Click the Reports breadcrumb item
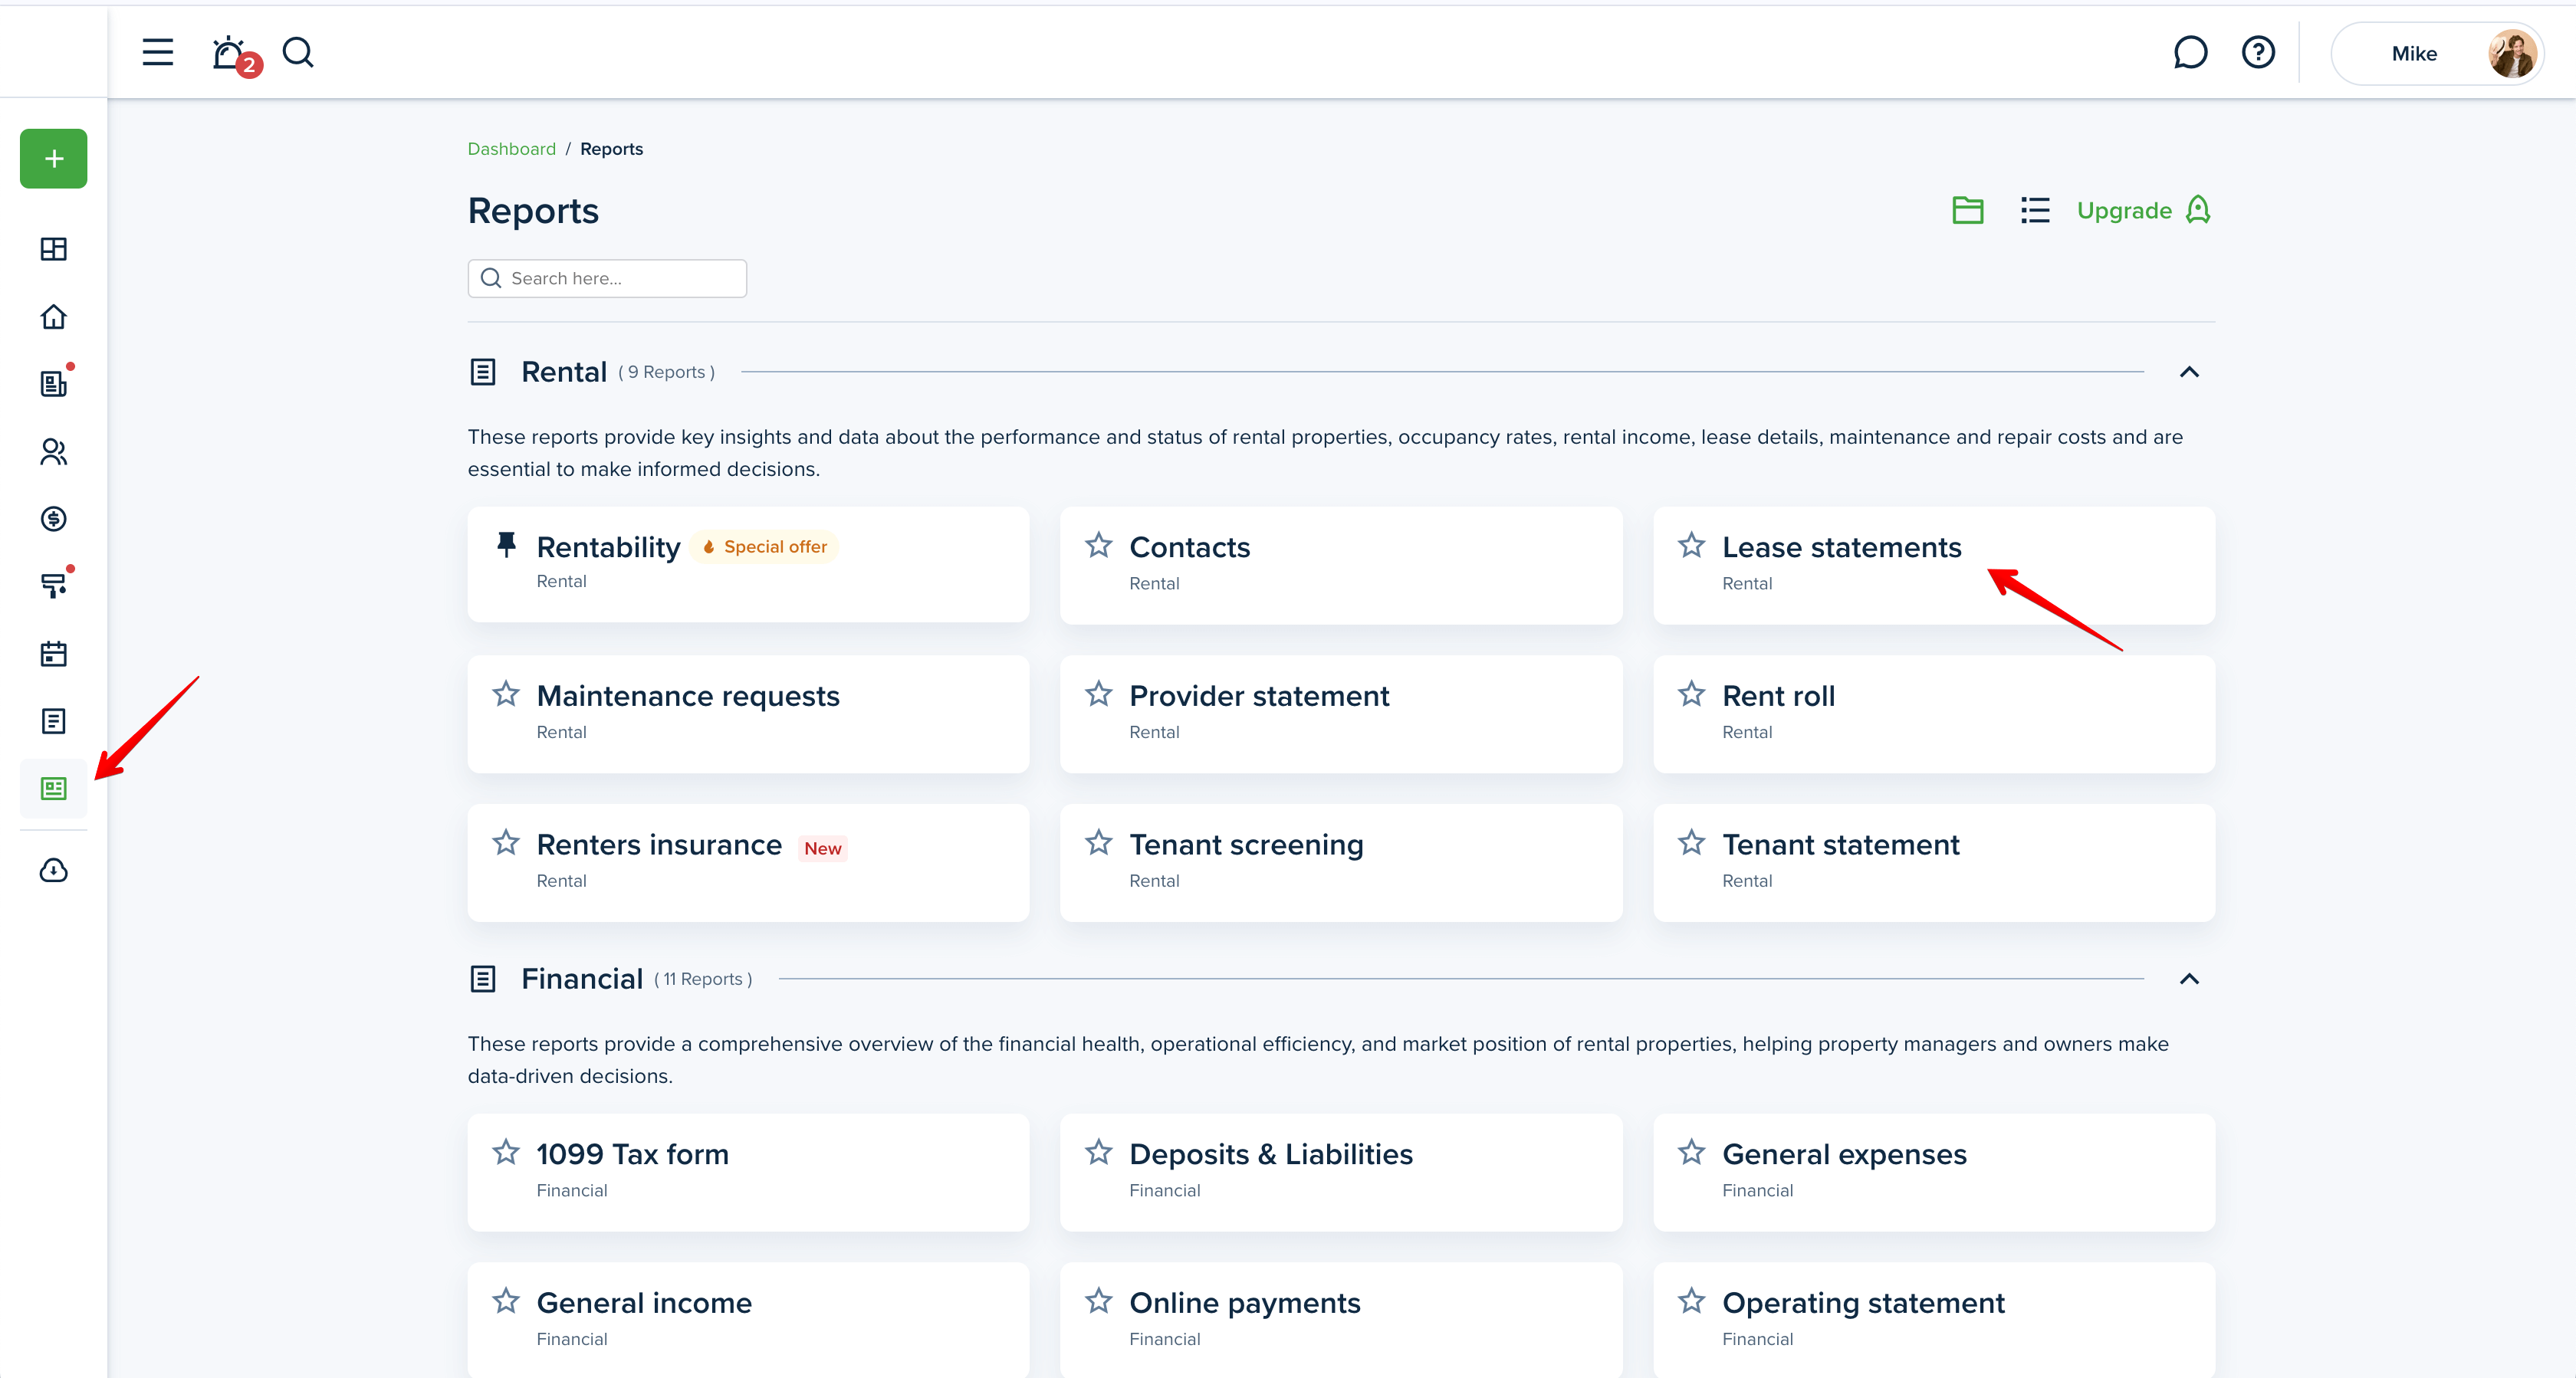The width and height of the screenshot is (2576, 1378). click(611, 149)
